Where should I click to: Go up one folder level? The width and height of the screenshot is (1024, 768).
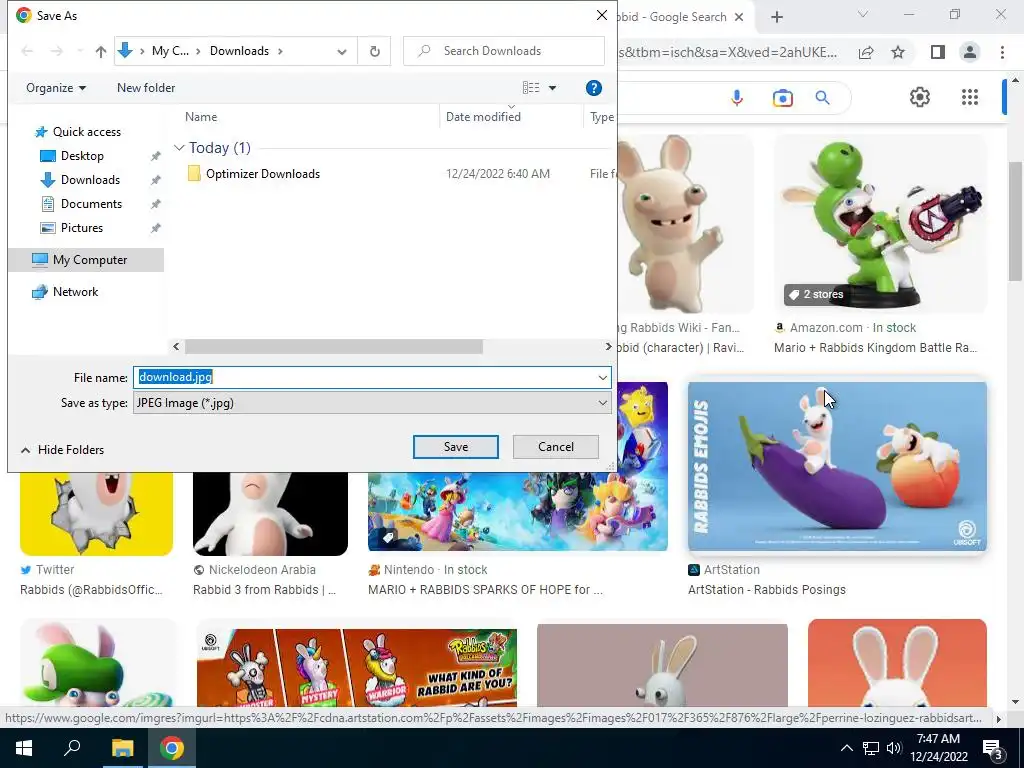tap(101, 51)
